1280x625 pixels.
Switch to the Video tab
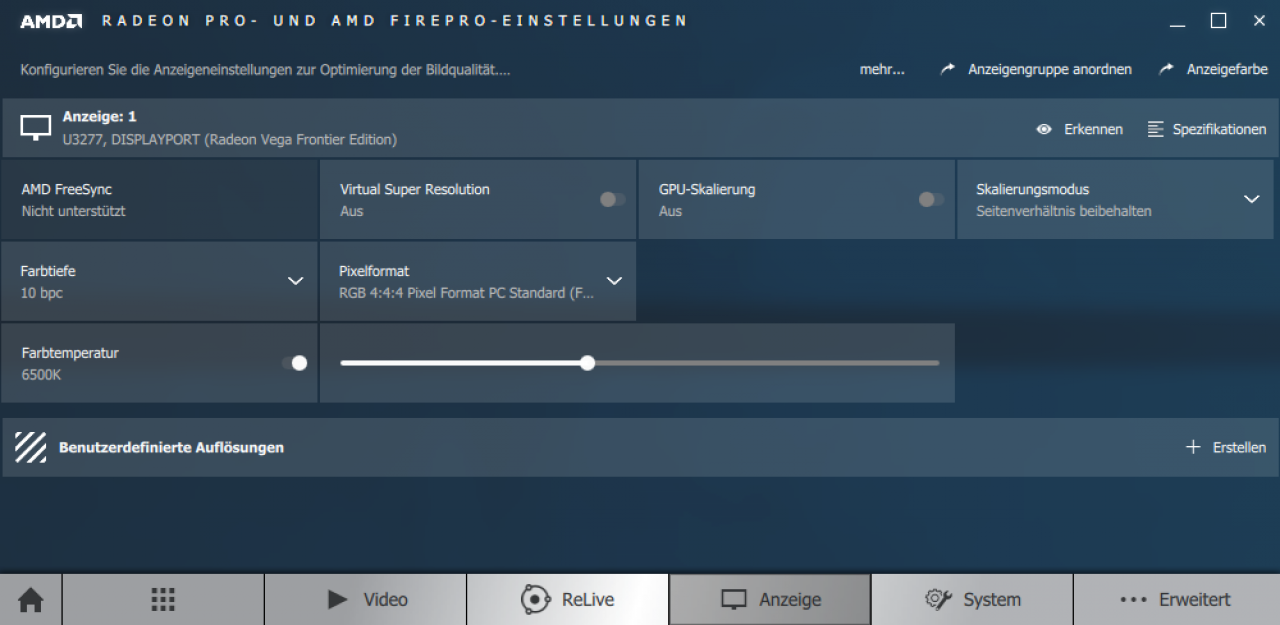pos(366,600)
